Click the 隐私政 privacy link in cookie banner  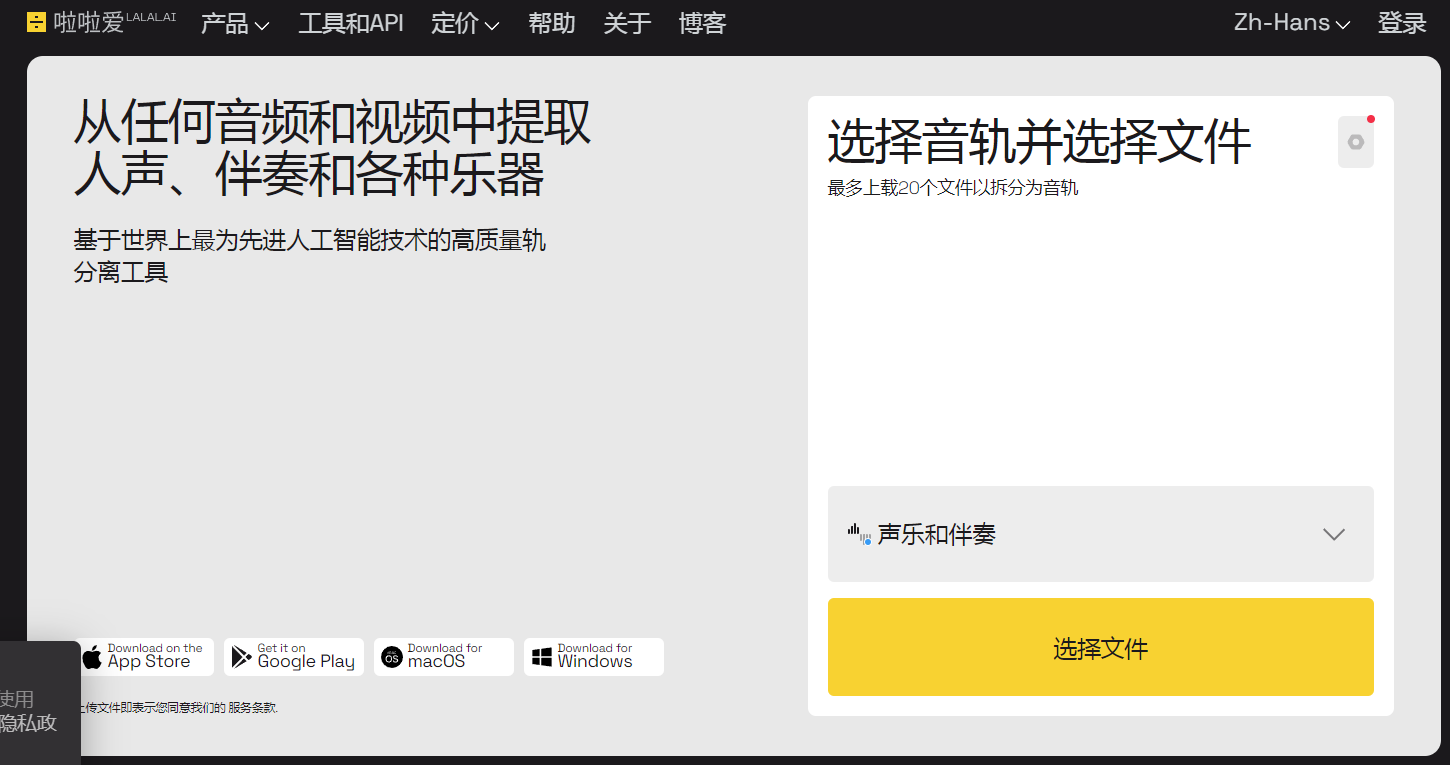(x=28, y=723)
